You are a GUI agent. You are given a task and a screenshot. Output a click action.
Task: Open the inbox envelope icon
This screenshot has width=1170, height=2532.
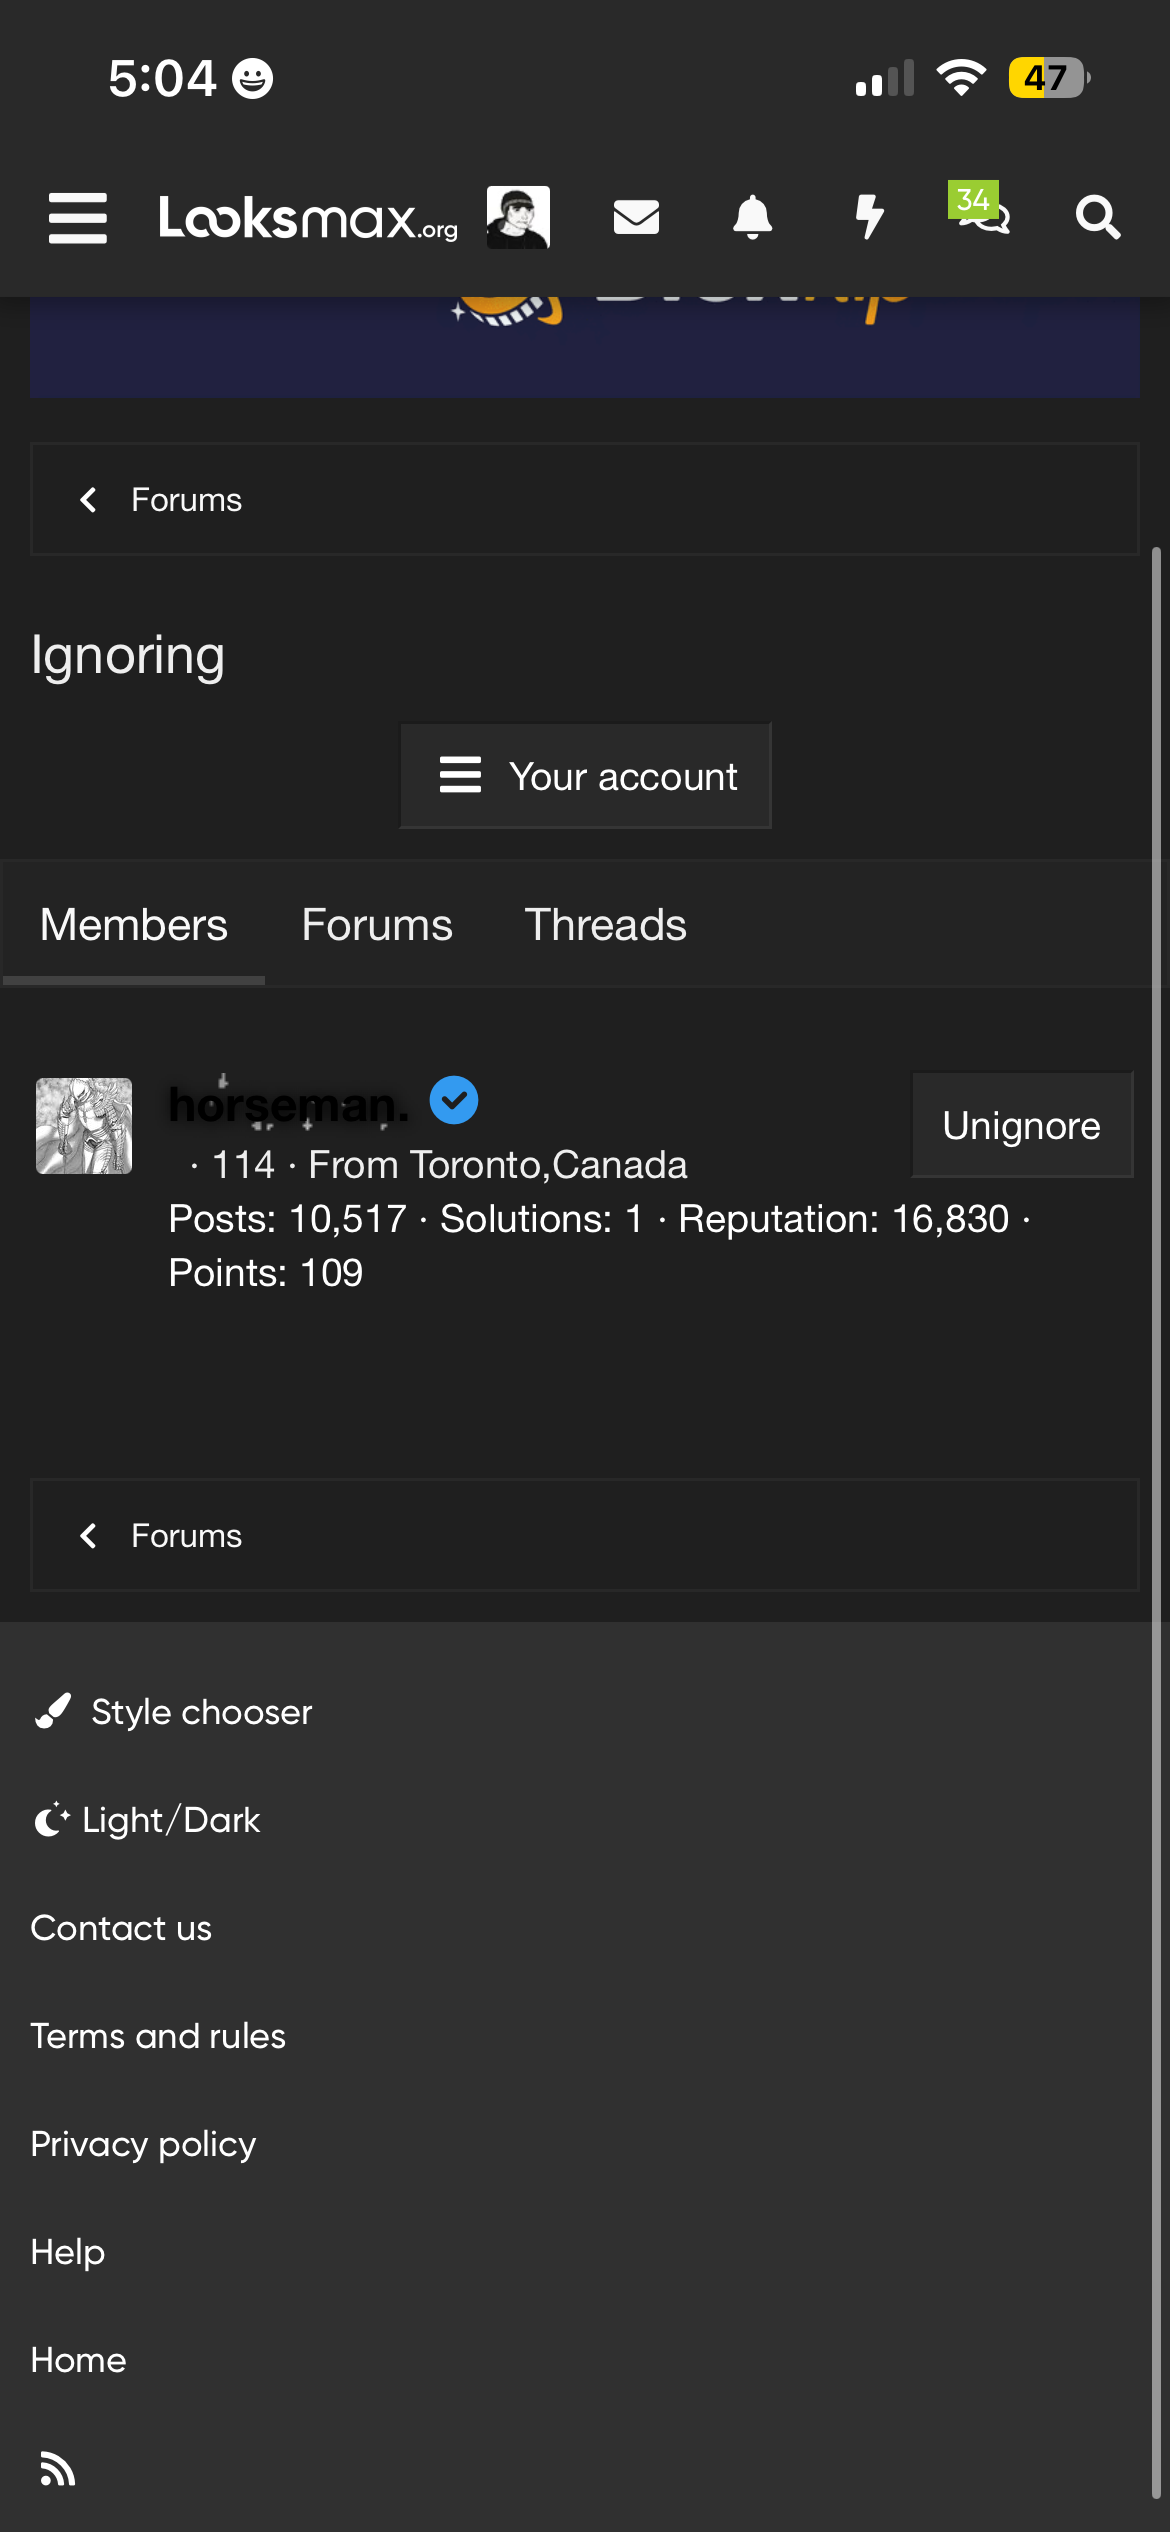pos(636,217)
